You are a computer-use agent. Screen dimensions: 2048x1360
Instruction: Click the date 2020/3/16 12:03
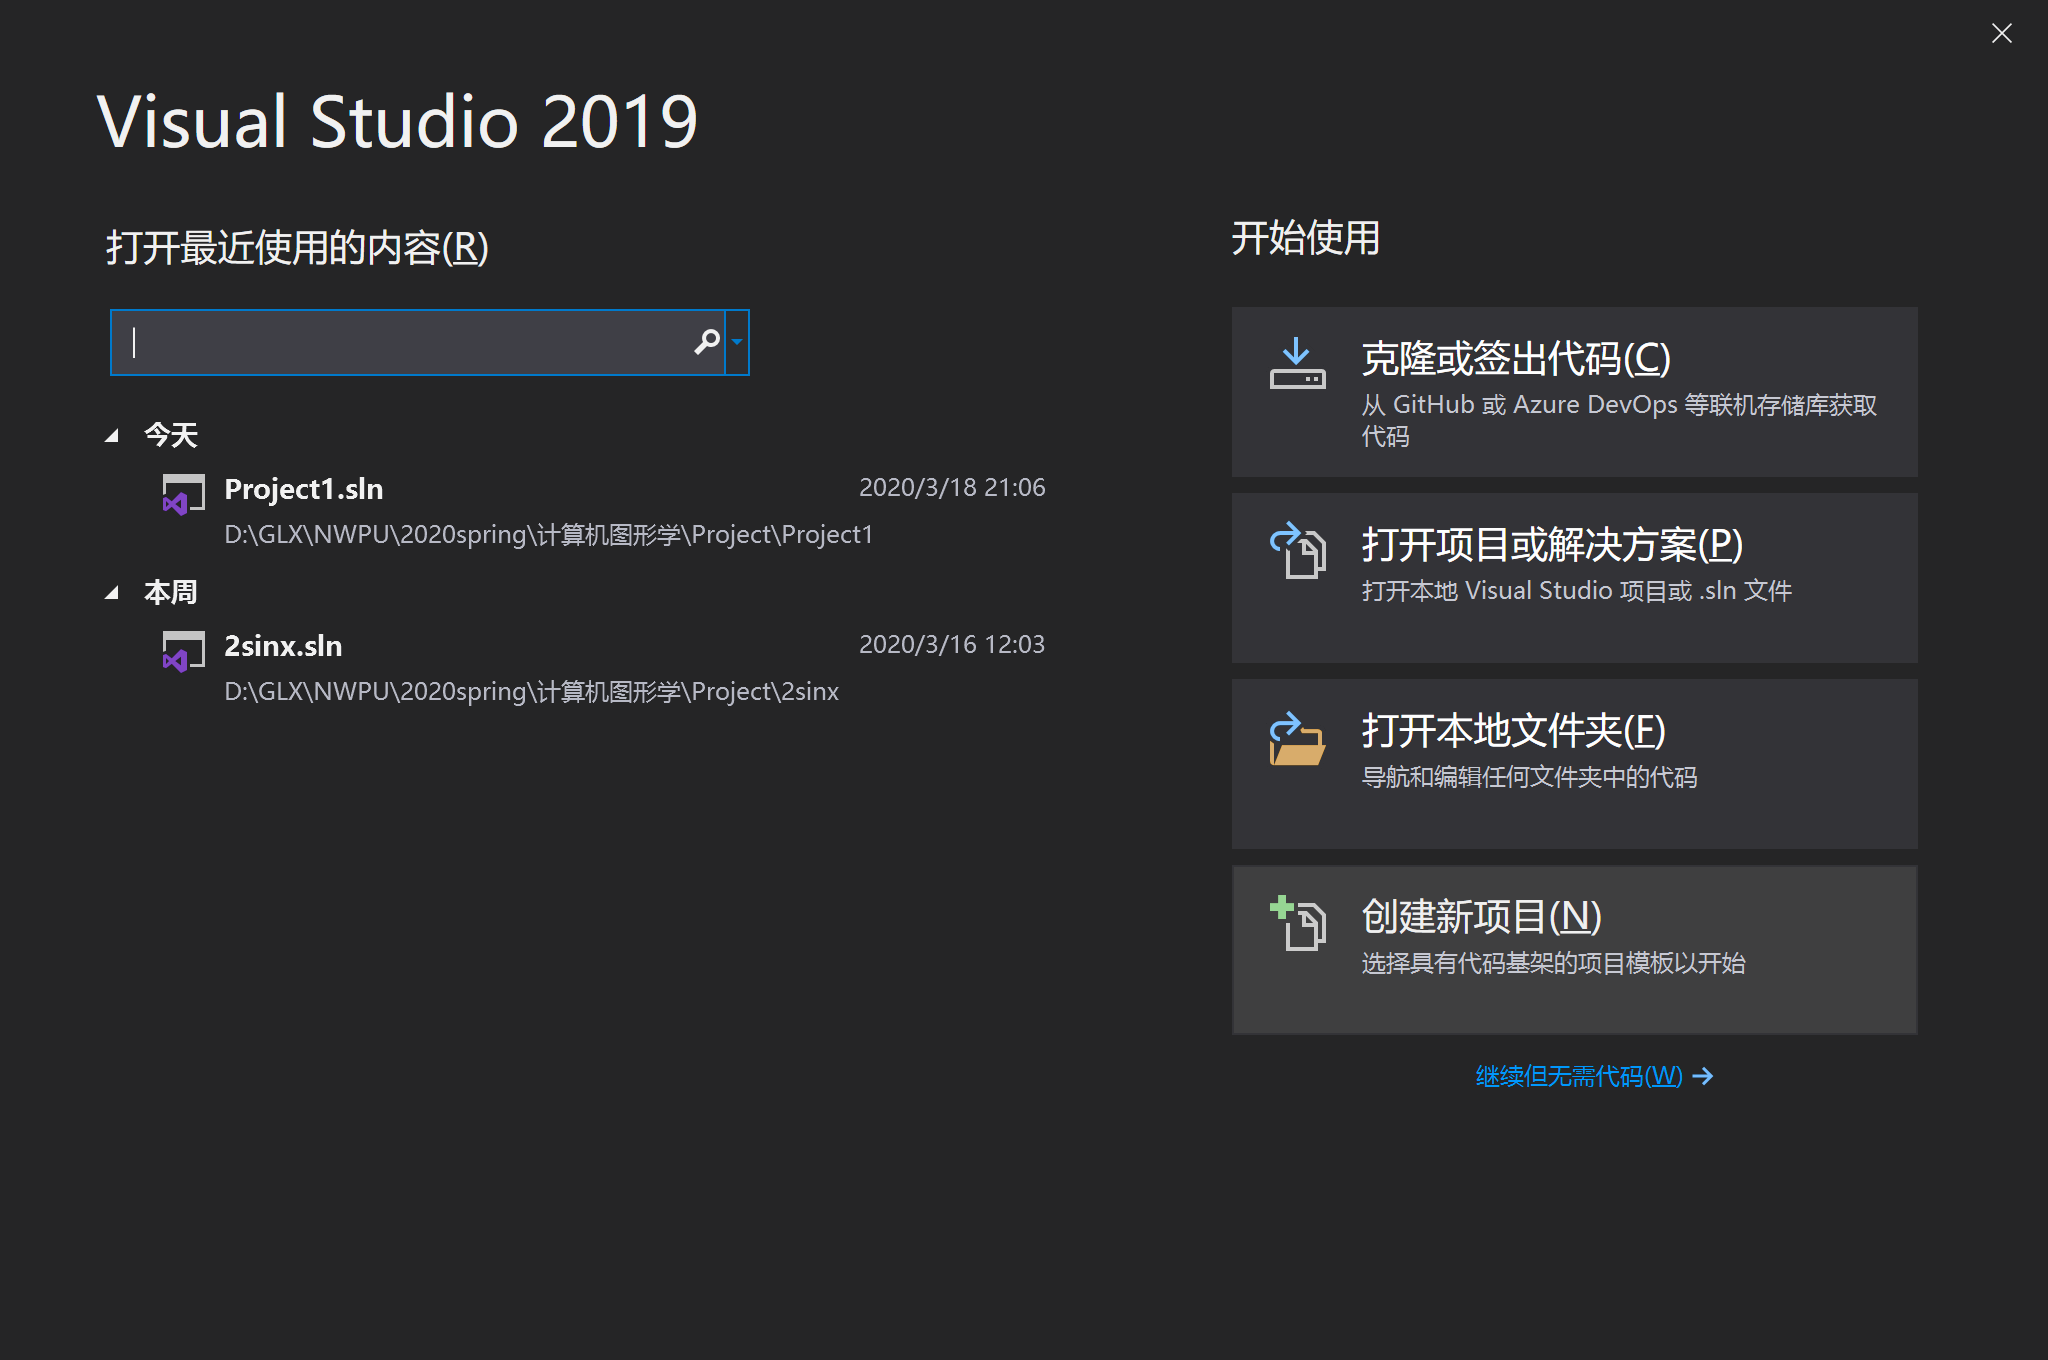(952, 644)
